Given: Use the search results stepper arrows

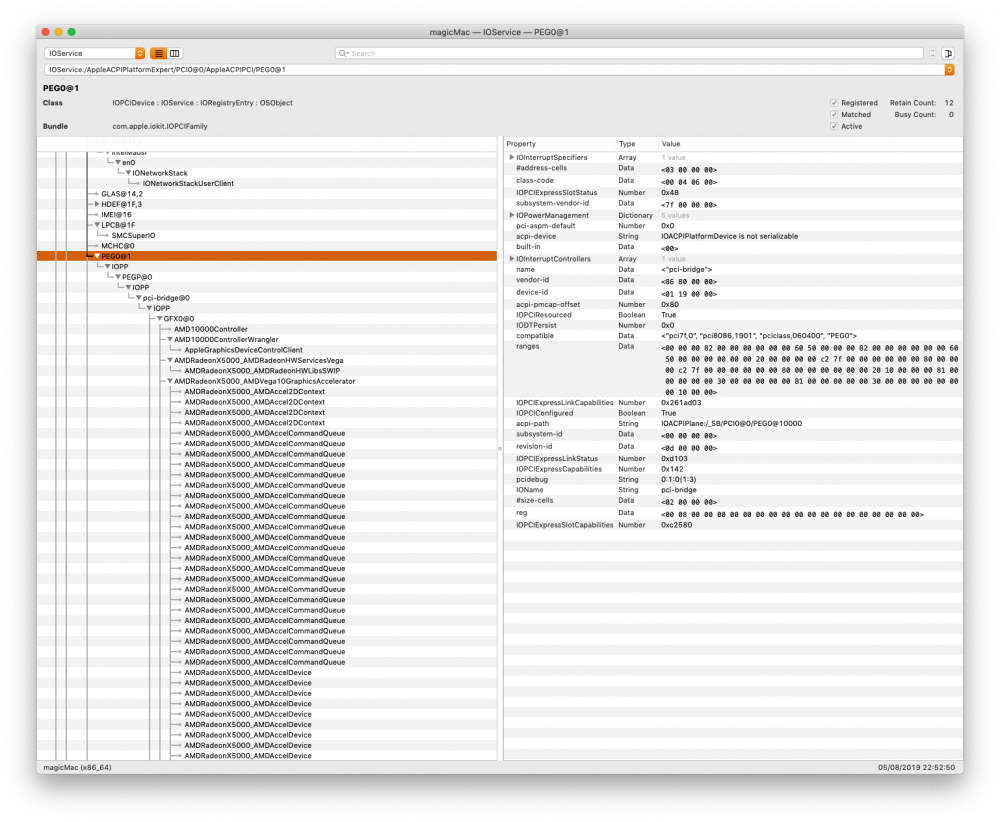Looking at the screenshot, I should coord(932,54).
